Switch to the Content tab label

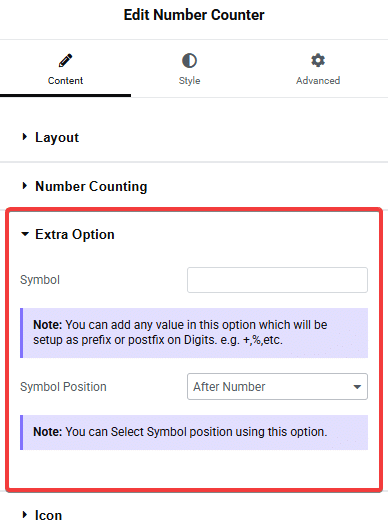[65, 81]
